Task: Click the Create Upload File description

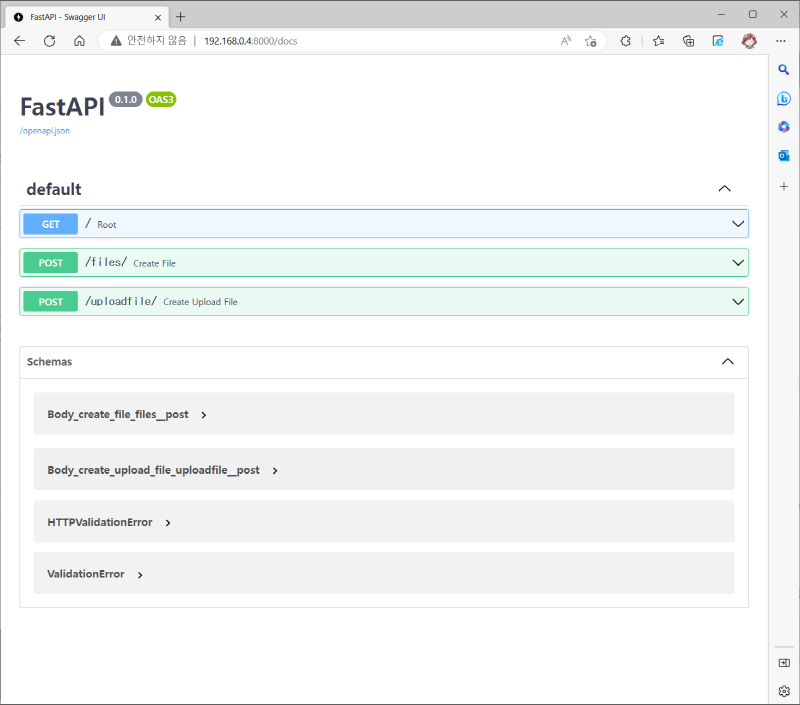Action: tap(201, 302)
